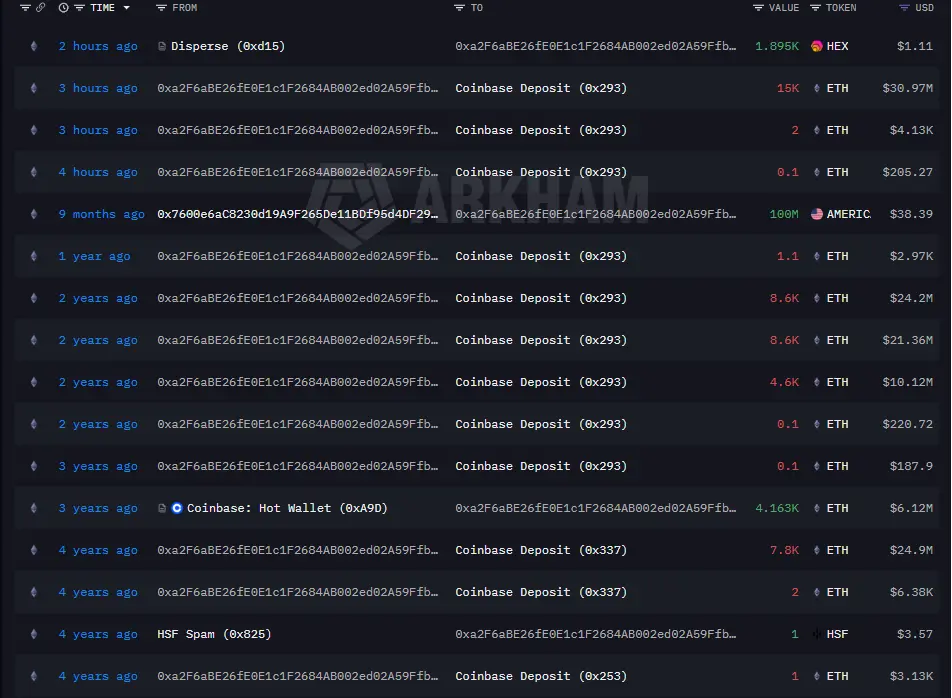This screenshot has width=952, height=698.
Task: Select the 1.895K value in HEX row
Action: (777, 46)
